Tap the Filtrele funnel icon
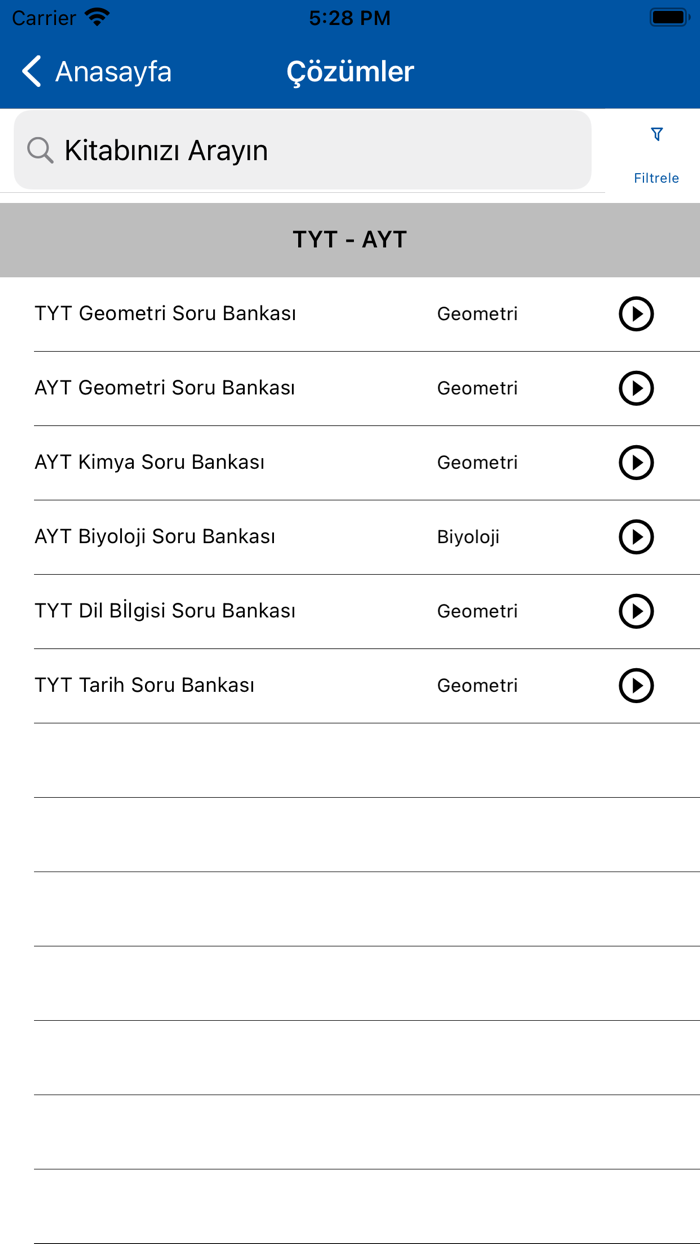The image size is (700, 1244). coord(656,134)
